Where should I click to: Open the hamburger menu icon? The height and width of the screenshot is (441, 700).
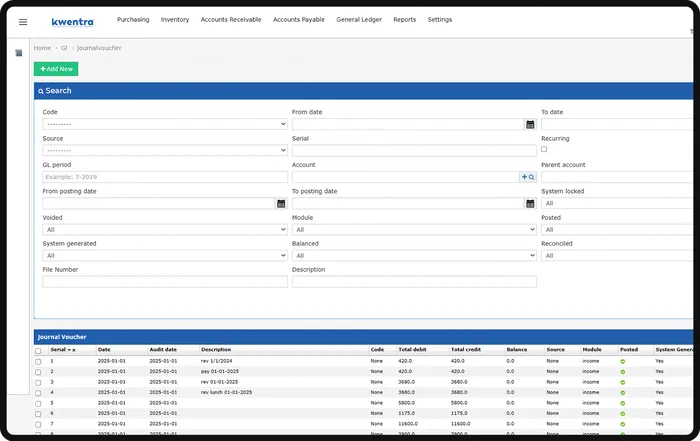pos(23,22)
